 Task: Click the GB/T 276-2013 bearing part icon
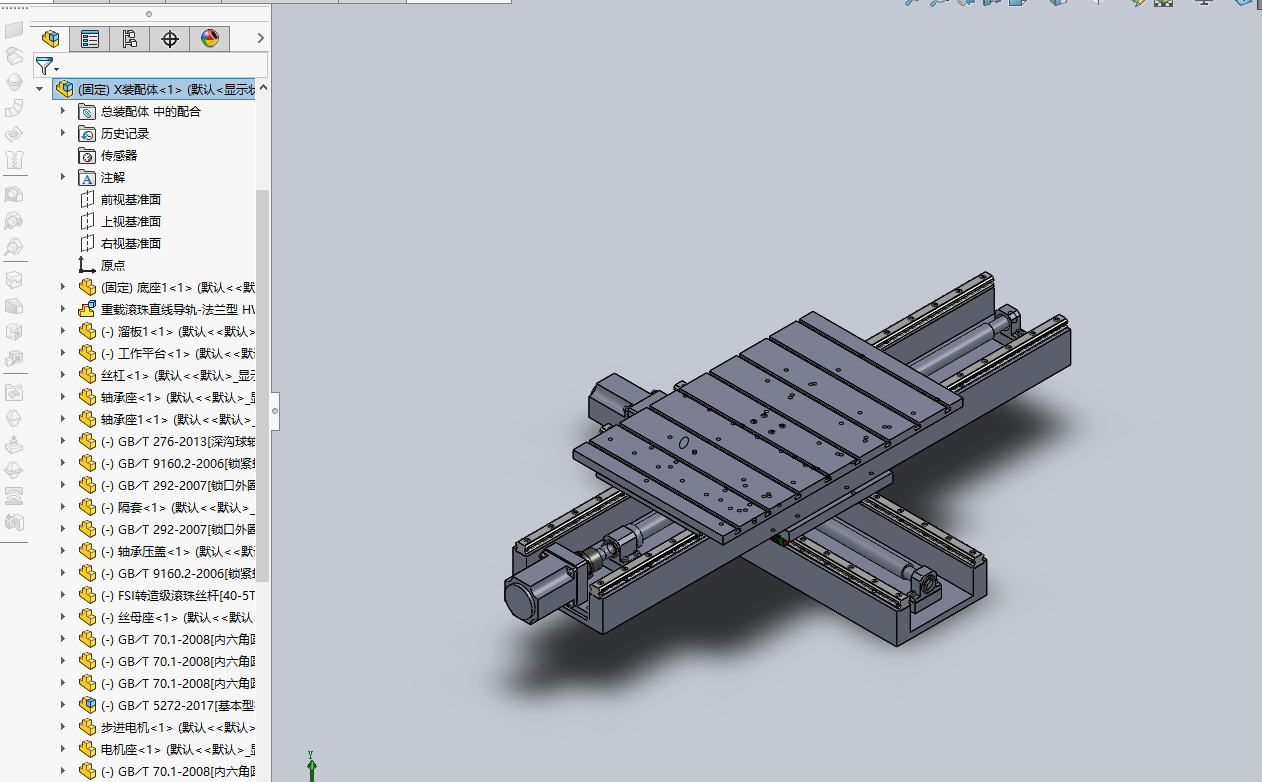click(87, 441)
